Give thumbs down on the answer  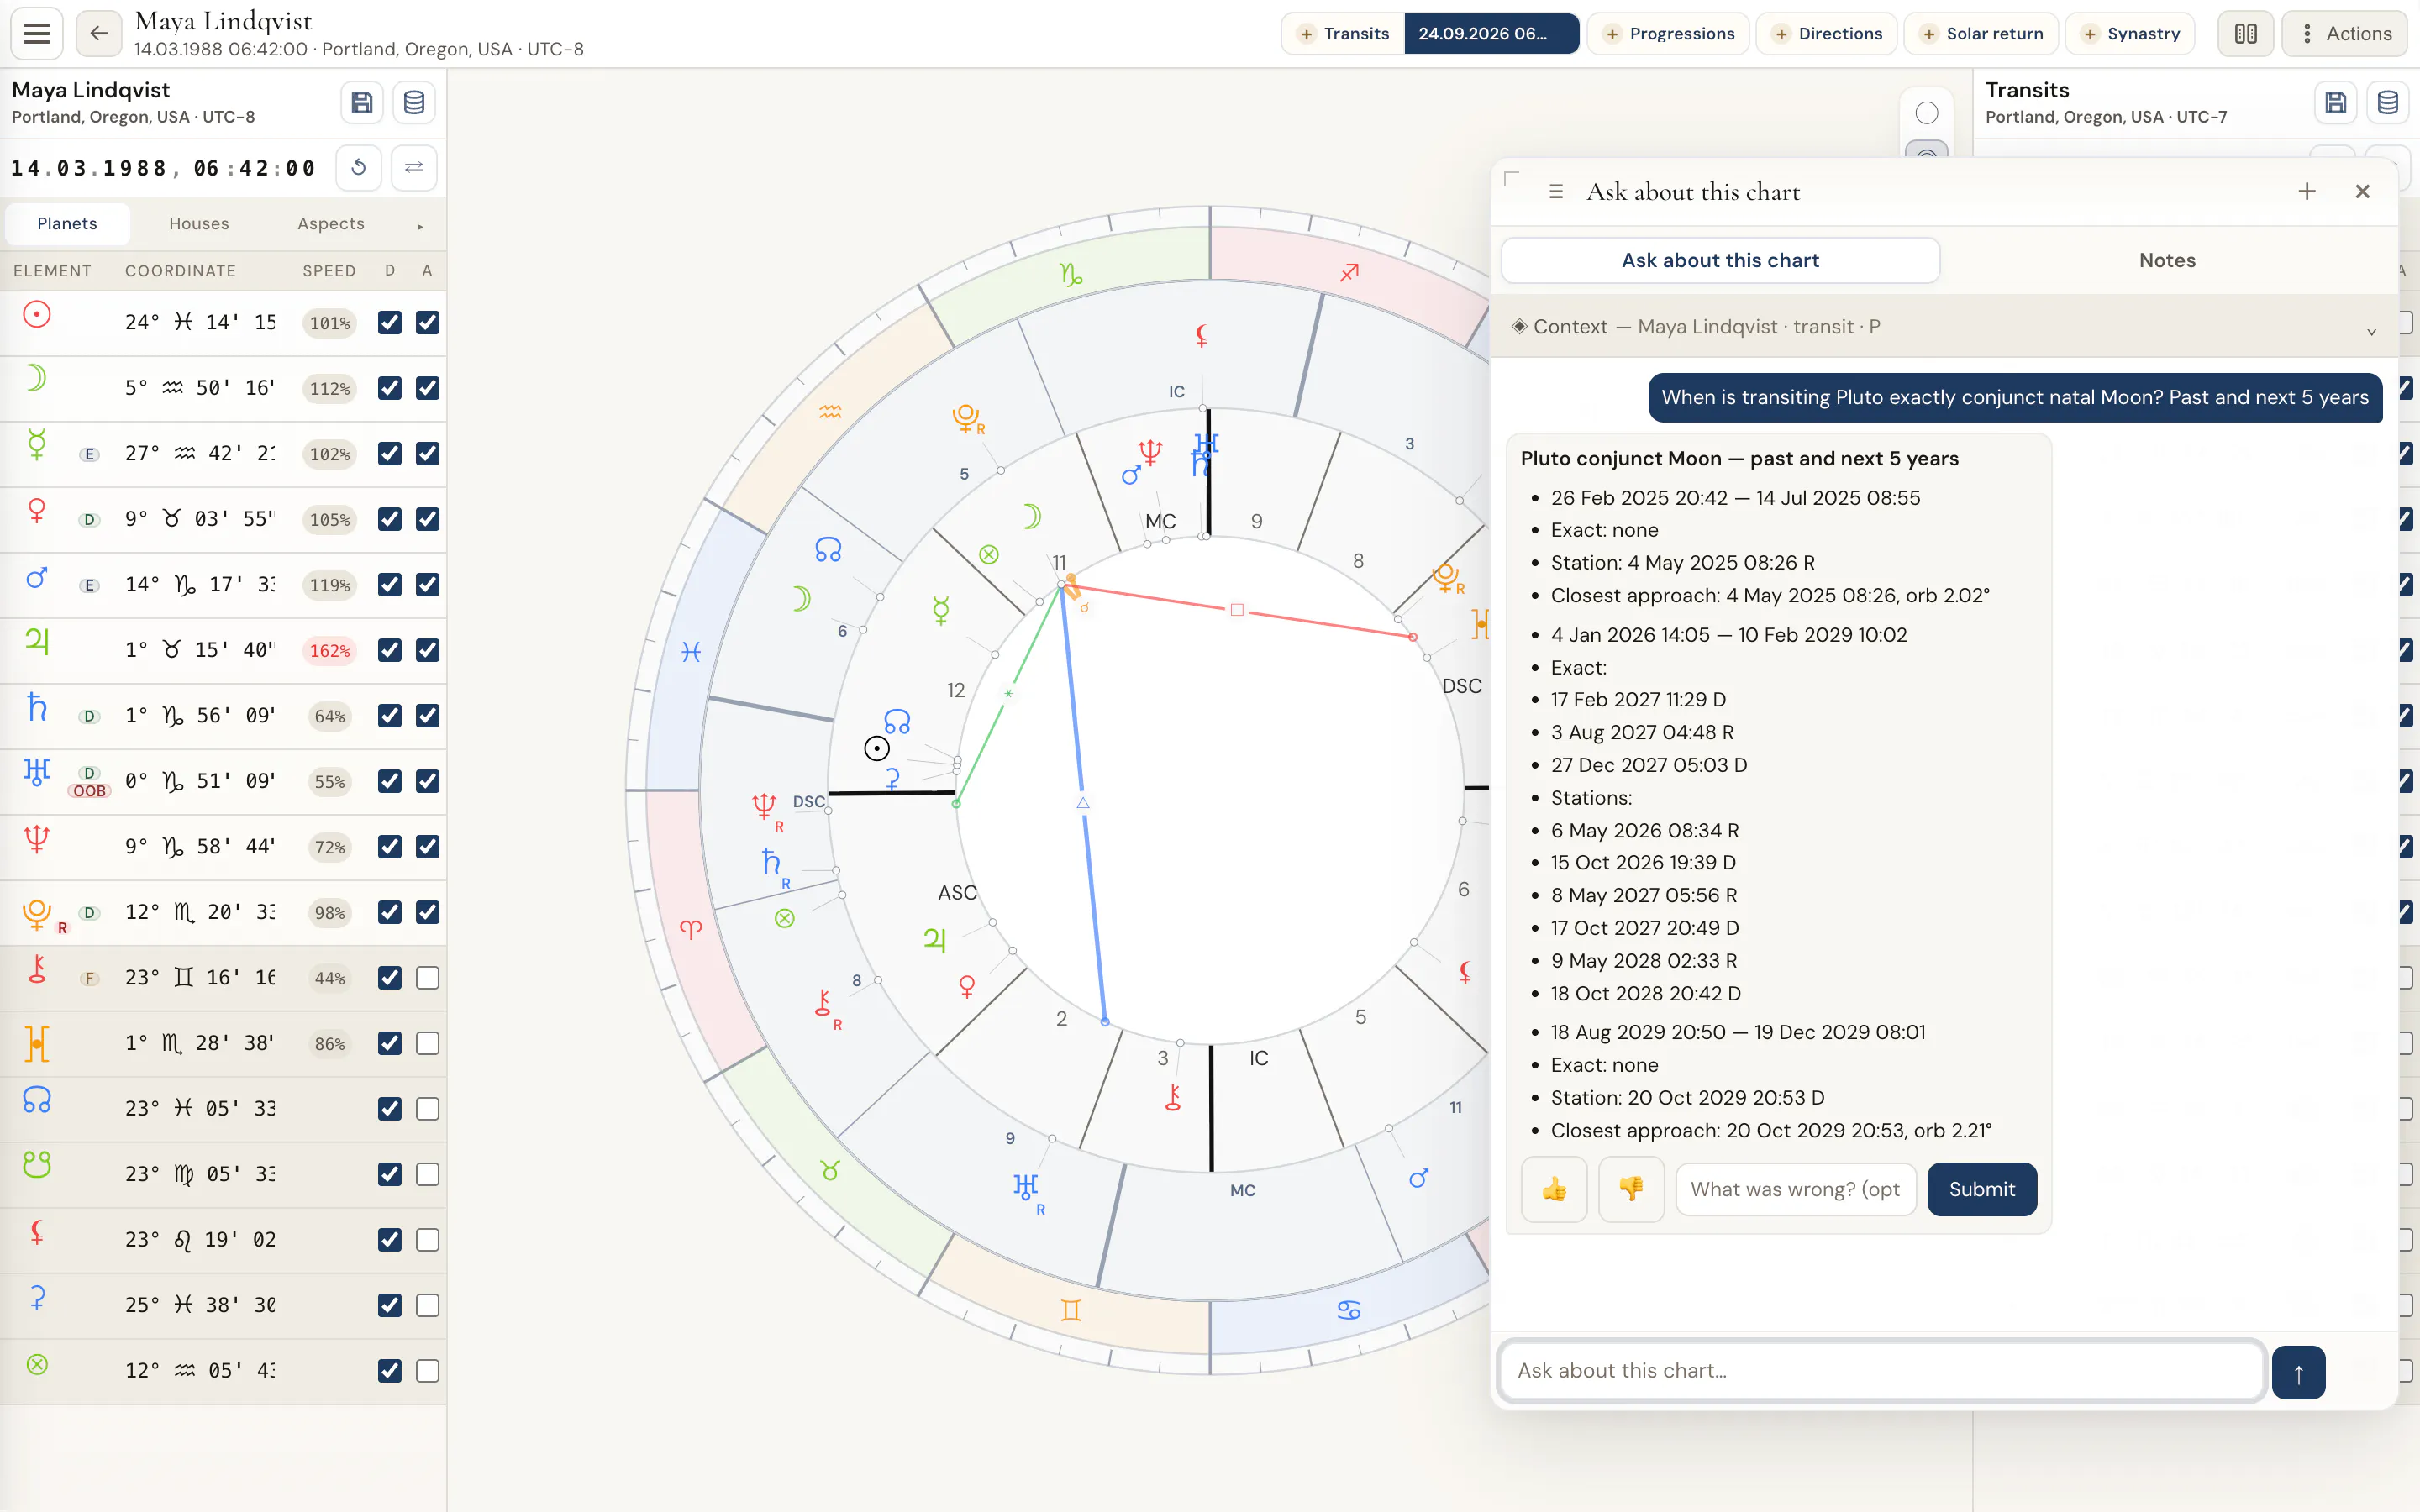coord(1631,1189)
